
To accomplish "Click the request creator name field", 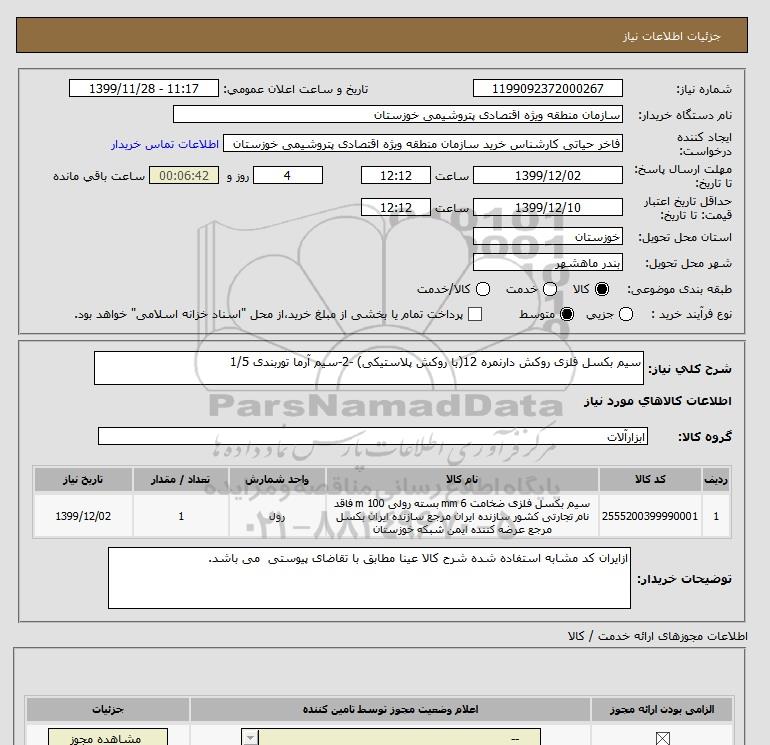I will pos(423,144).
